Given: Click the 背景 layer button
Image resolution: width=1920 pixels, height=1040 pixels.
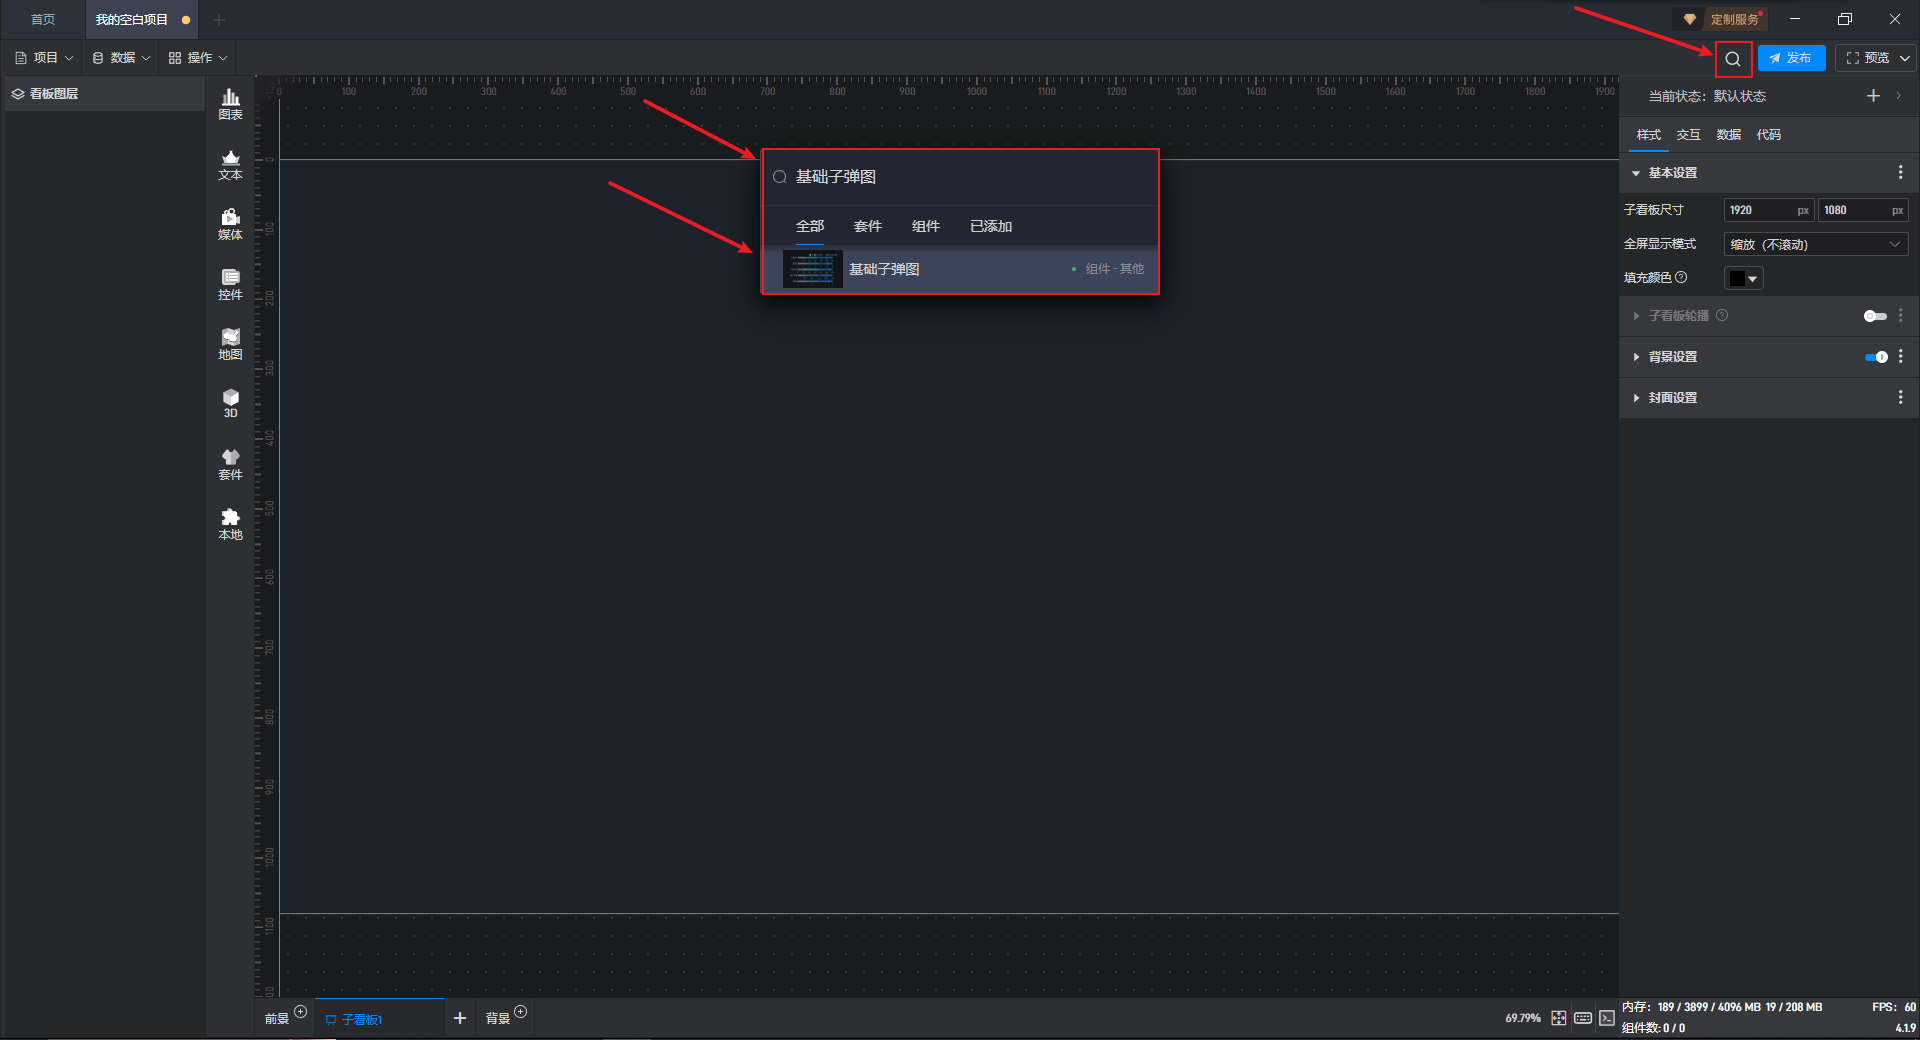Looking at the screenshot, I should [x=498, y=1019].
